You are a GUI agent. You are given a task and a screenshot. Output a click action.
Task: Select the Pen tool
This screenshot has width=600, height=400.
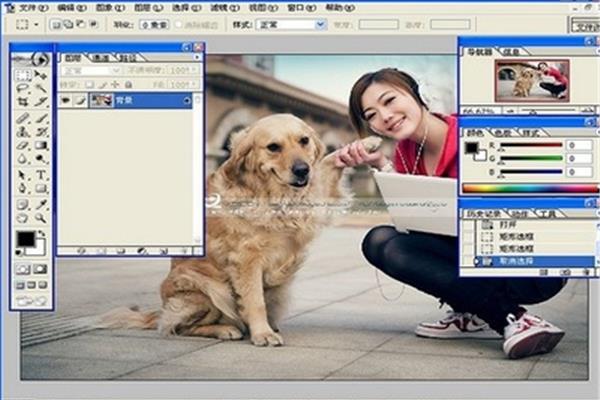point(23,188)
